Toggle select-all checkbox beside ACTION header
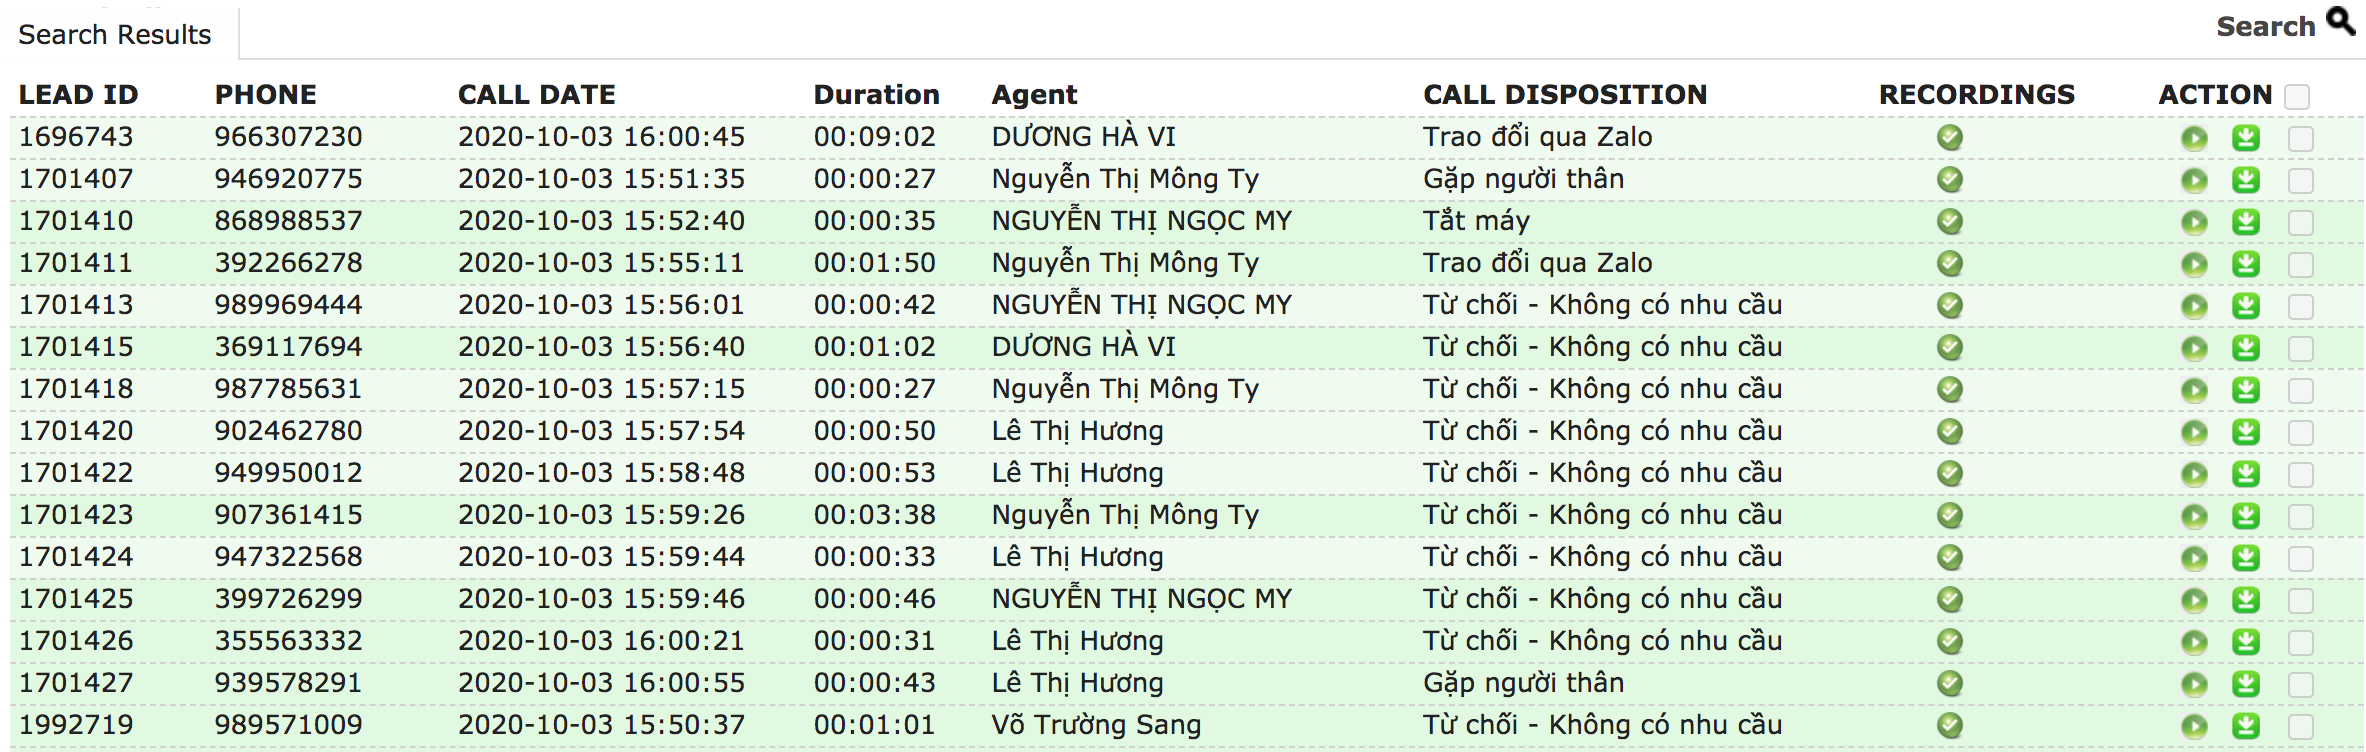The height and width of the screenshot is (752, 2366). click(x=2297, y=97)
